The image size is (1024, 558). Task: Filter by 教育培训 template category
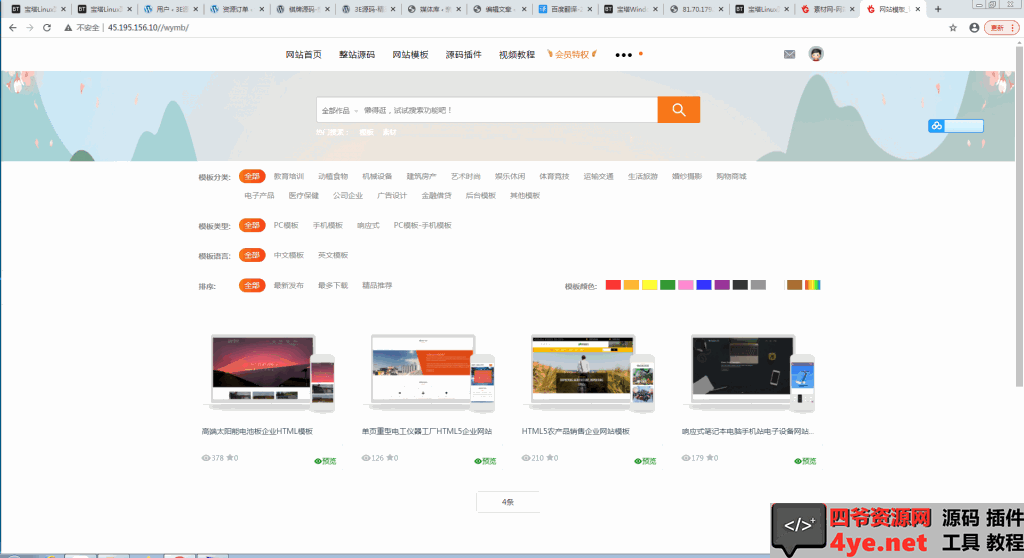click(288, 176)
